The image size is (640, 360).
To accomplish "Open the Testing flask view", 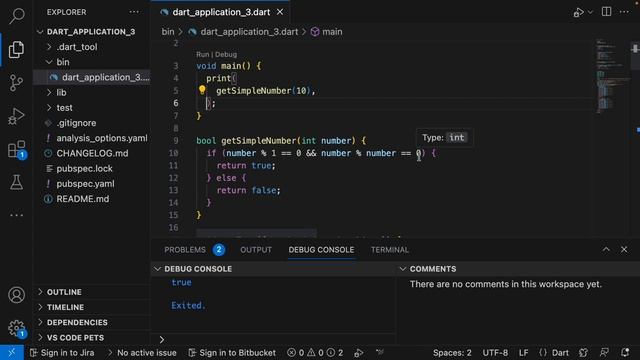I will [x=16, y=182].
